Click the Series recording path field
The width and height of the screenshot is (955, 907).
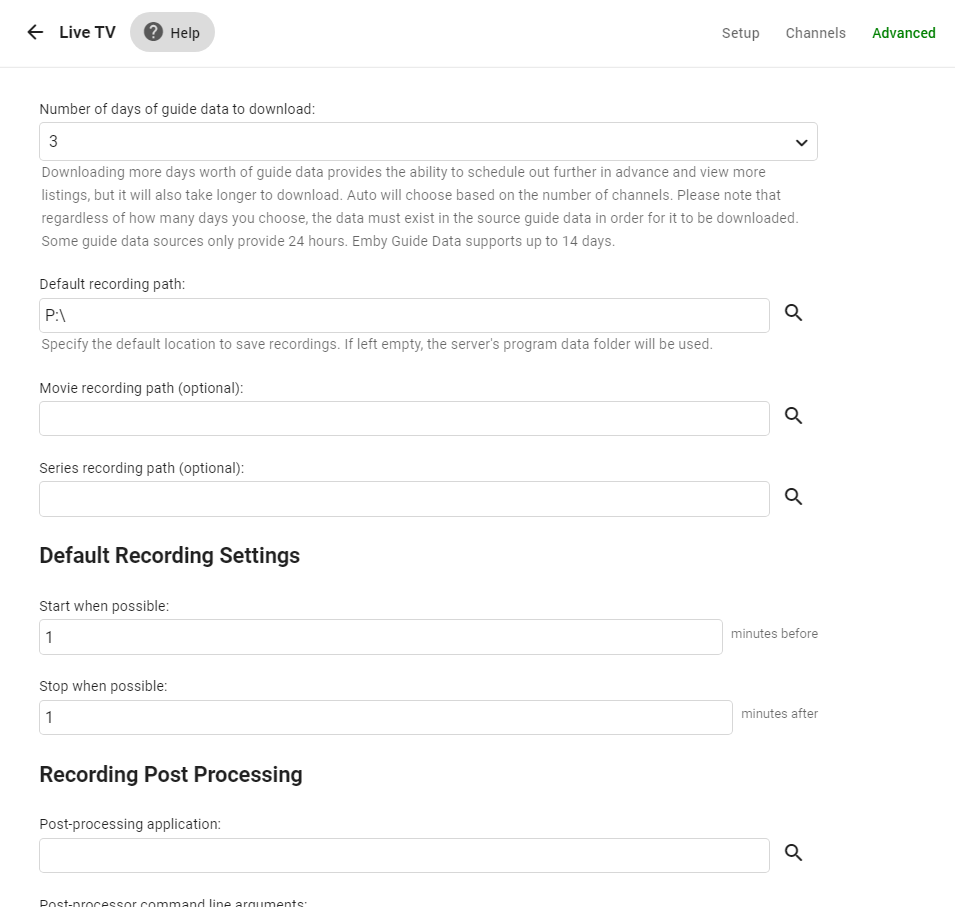[x=404, y=498]
